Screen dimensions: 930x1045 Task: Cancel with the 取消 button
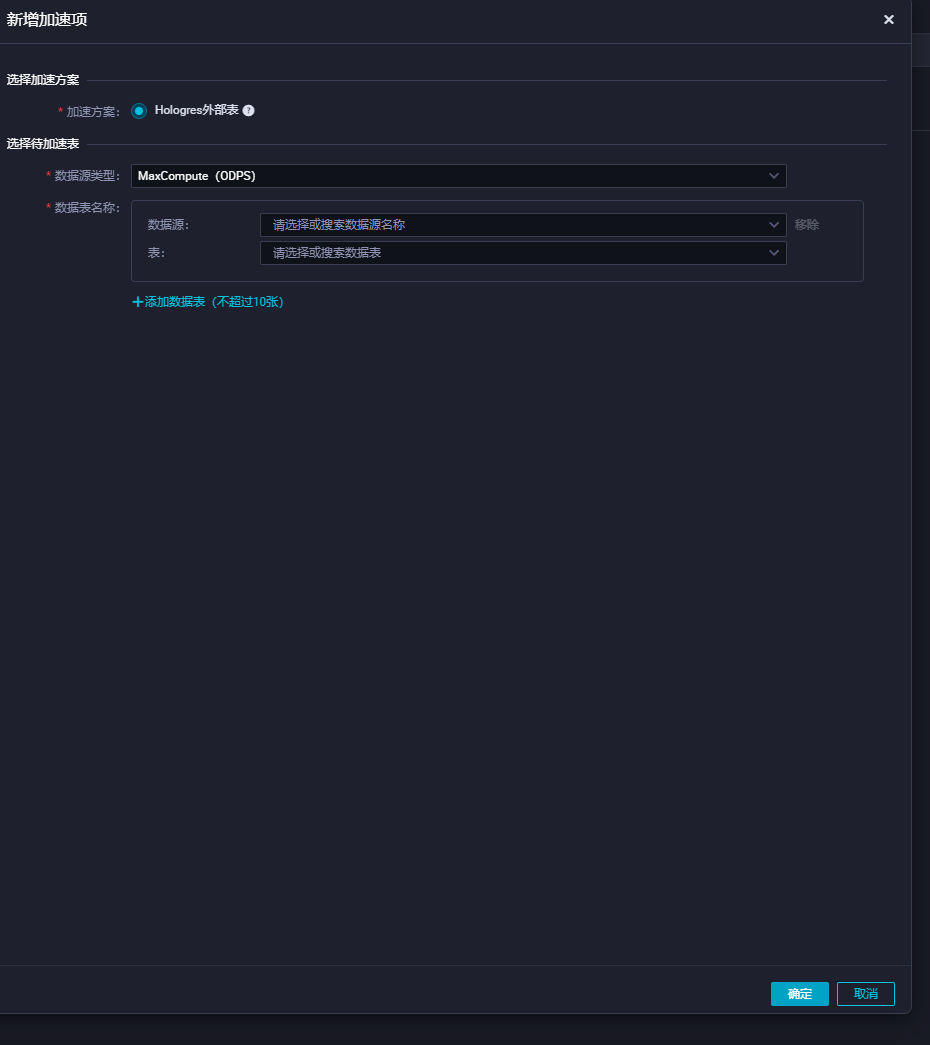[x=865, y=994]
